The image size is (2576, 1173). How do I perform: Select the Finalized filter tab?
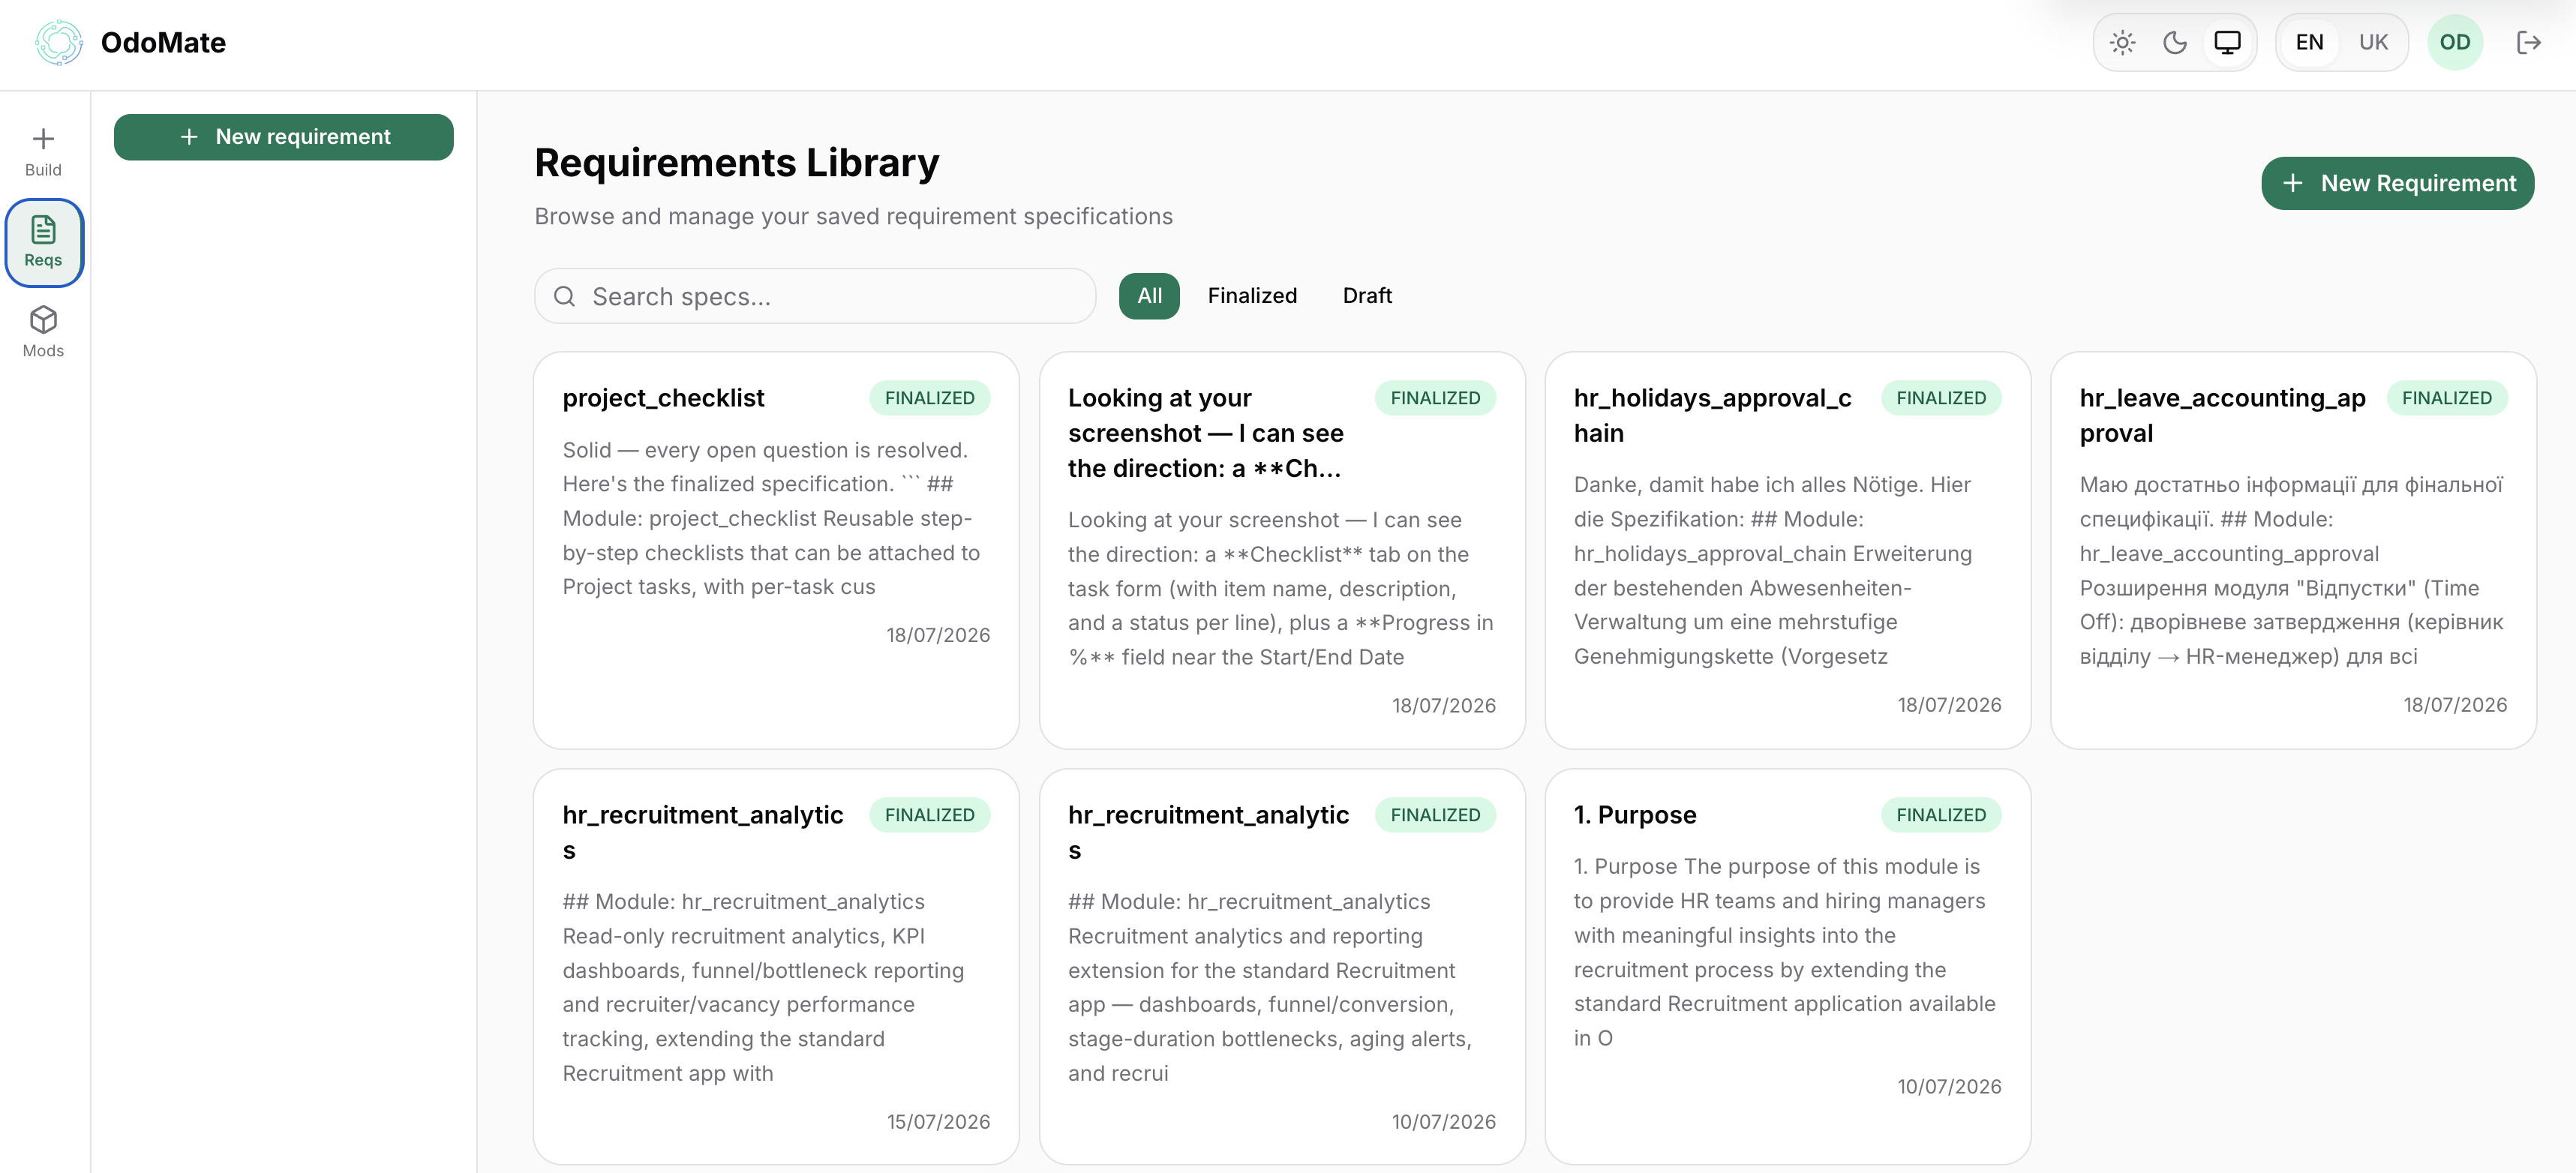pos(1252,296)
